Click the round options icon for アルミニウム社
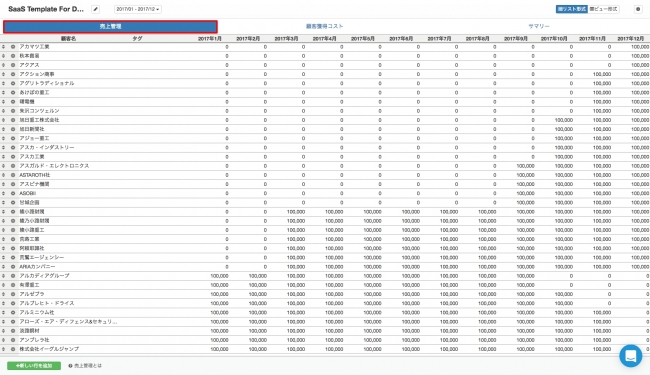 13,312
